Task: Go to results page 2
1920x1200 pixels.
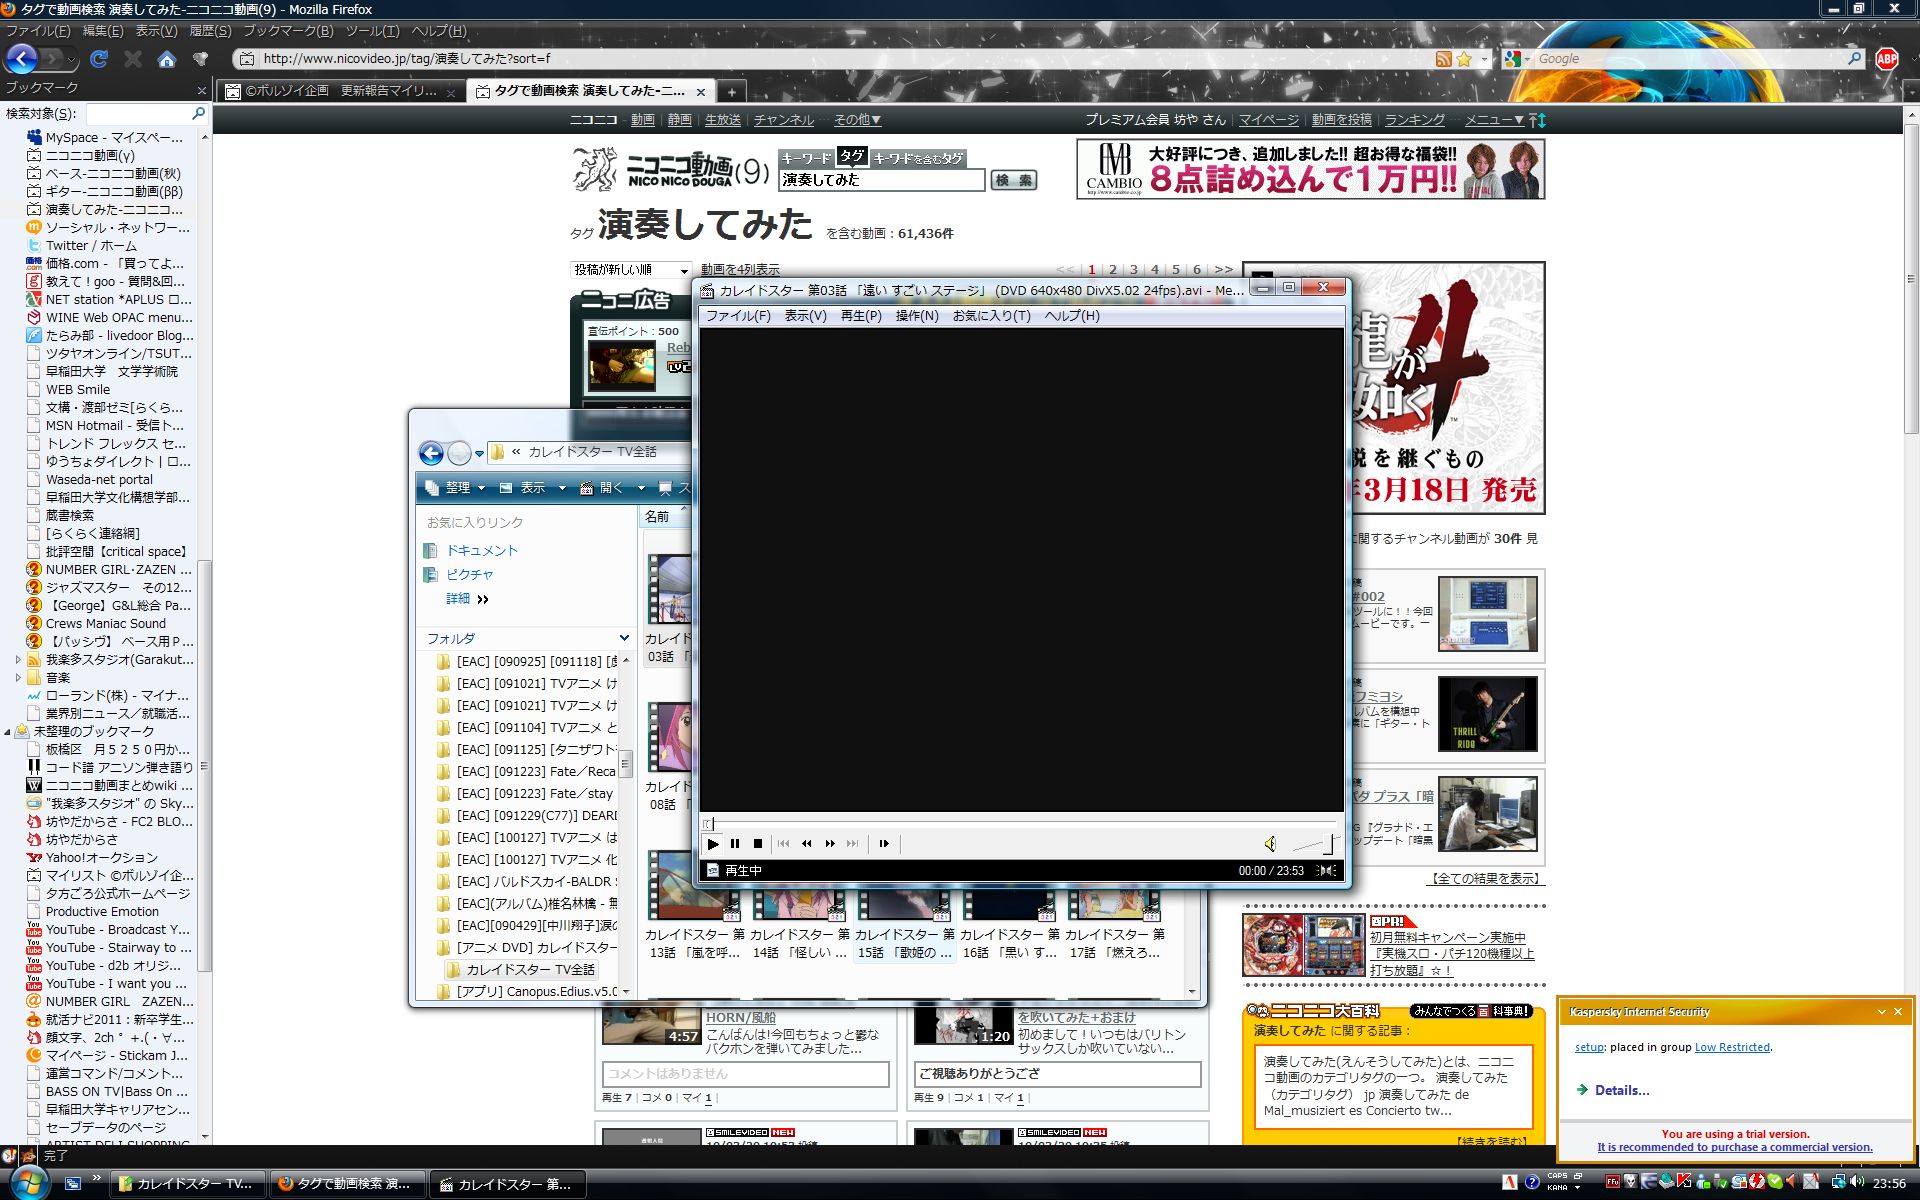Action: [x=1112, y=270]
